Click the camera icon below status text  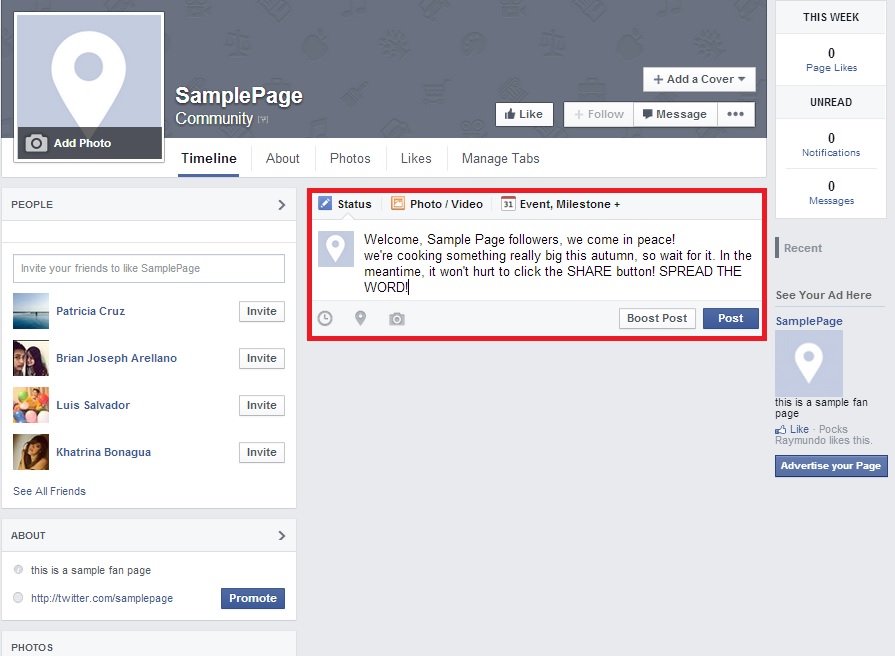397,319
